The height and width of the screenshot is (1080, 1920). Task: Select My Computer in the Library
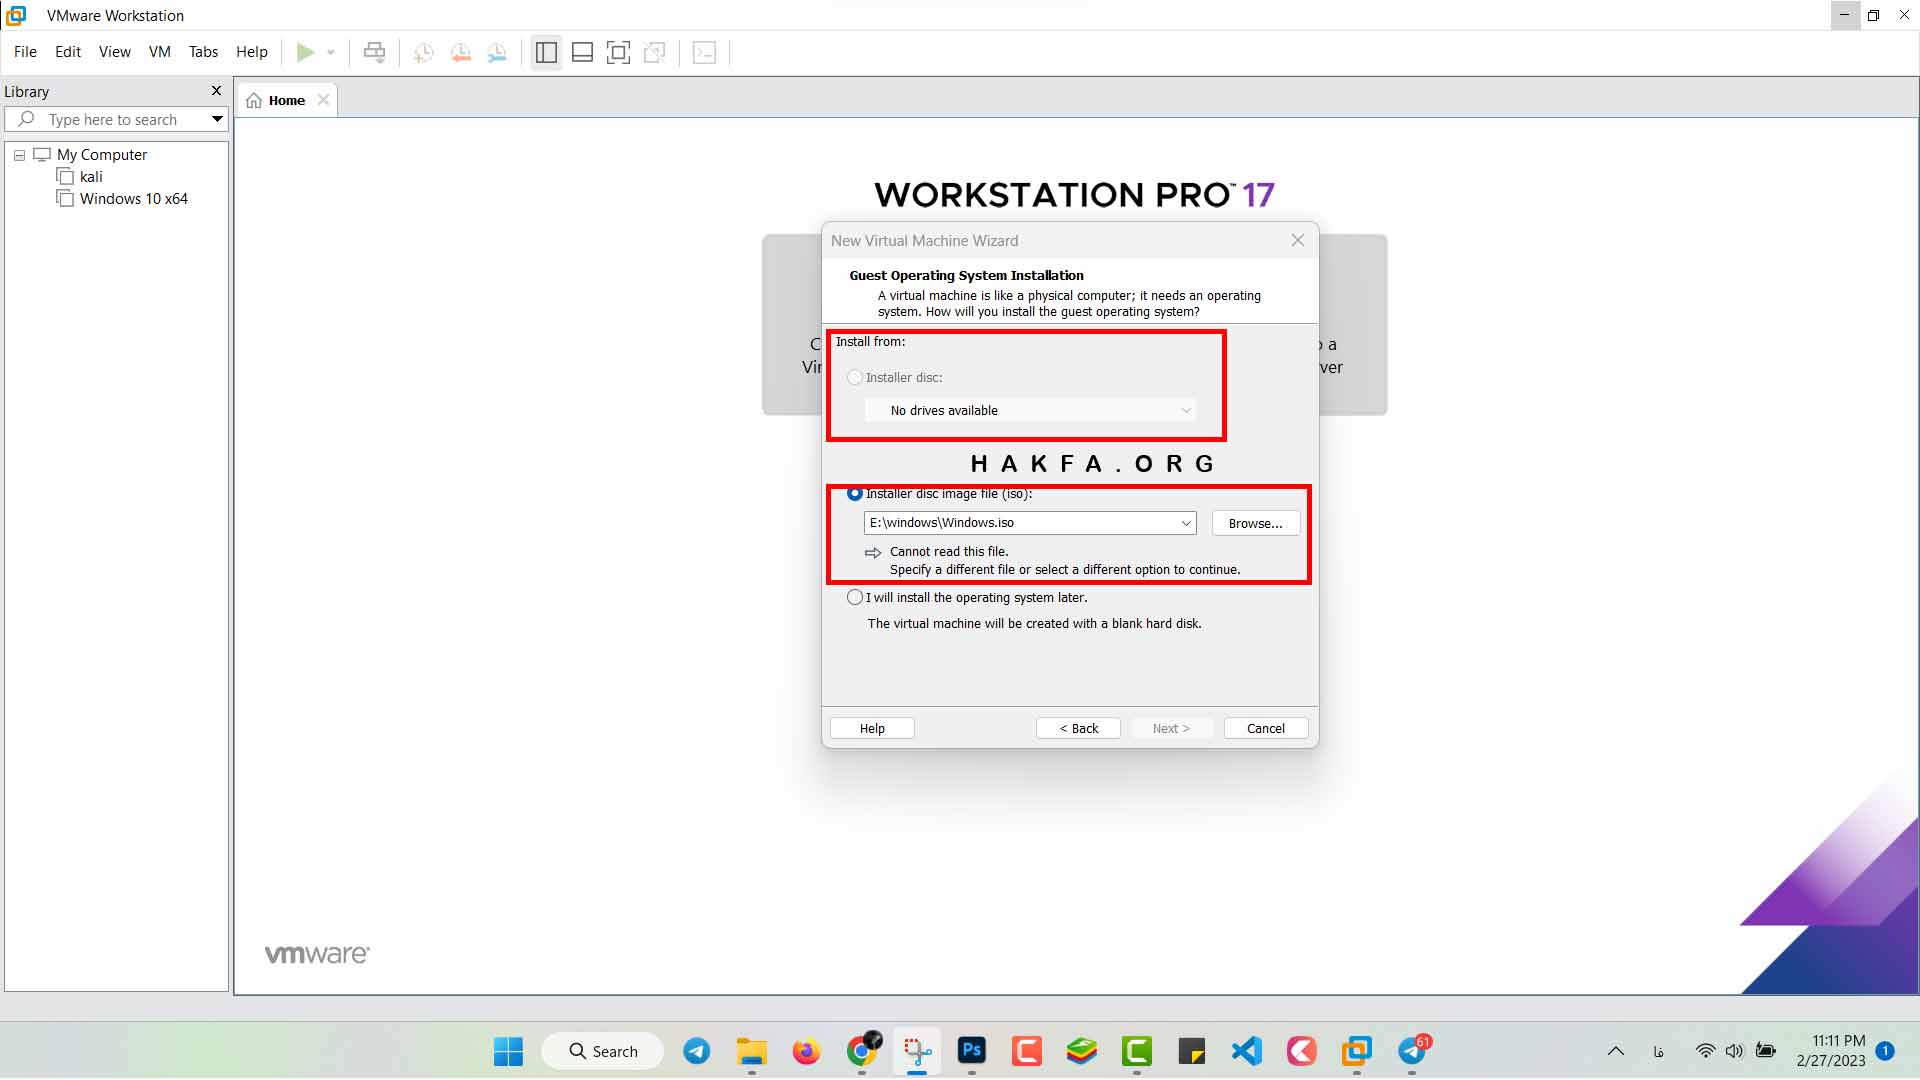[101, 155]
